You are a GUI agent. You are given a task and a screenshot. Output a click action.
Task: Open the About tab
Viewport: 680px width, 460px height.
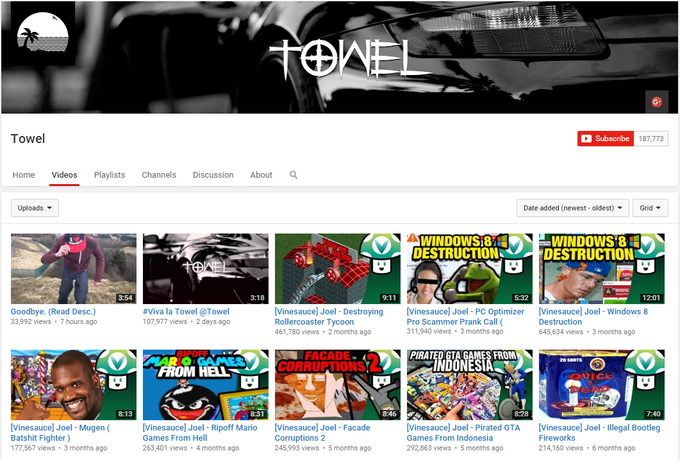tap(261, 175)
